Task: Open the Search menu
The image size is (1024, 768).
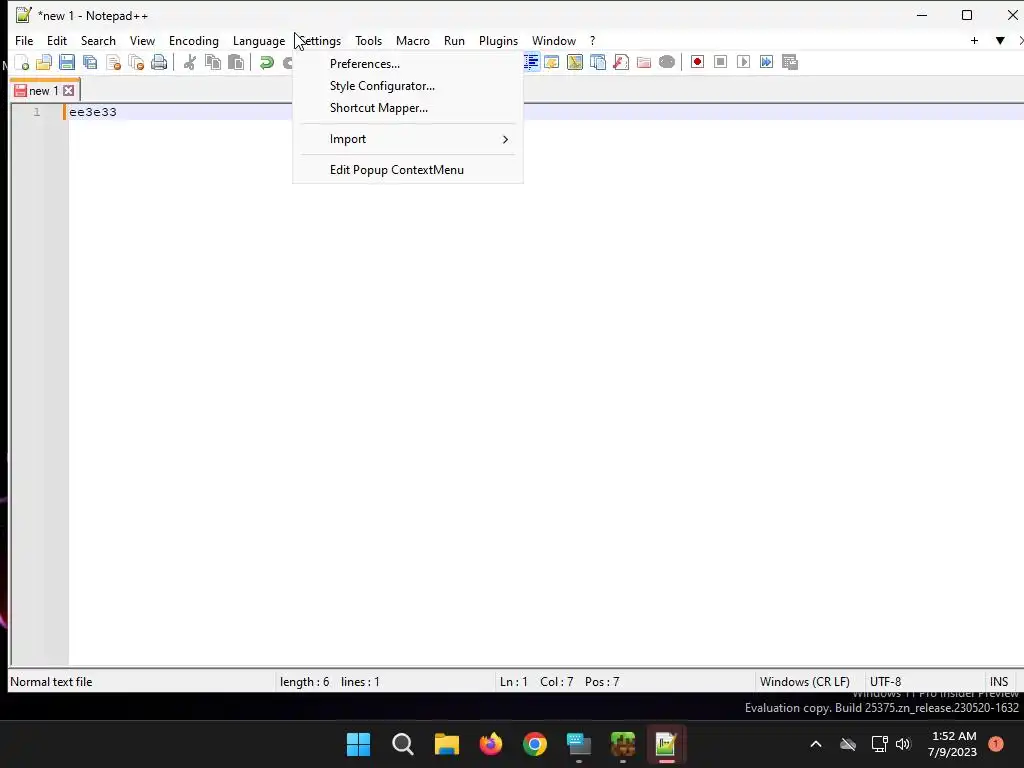Action: (98, 40)
